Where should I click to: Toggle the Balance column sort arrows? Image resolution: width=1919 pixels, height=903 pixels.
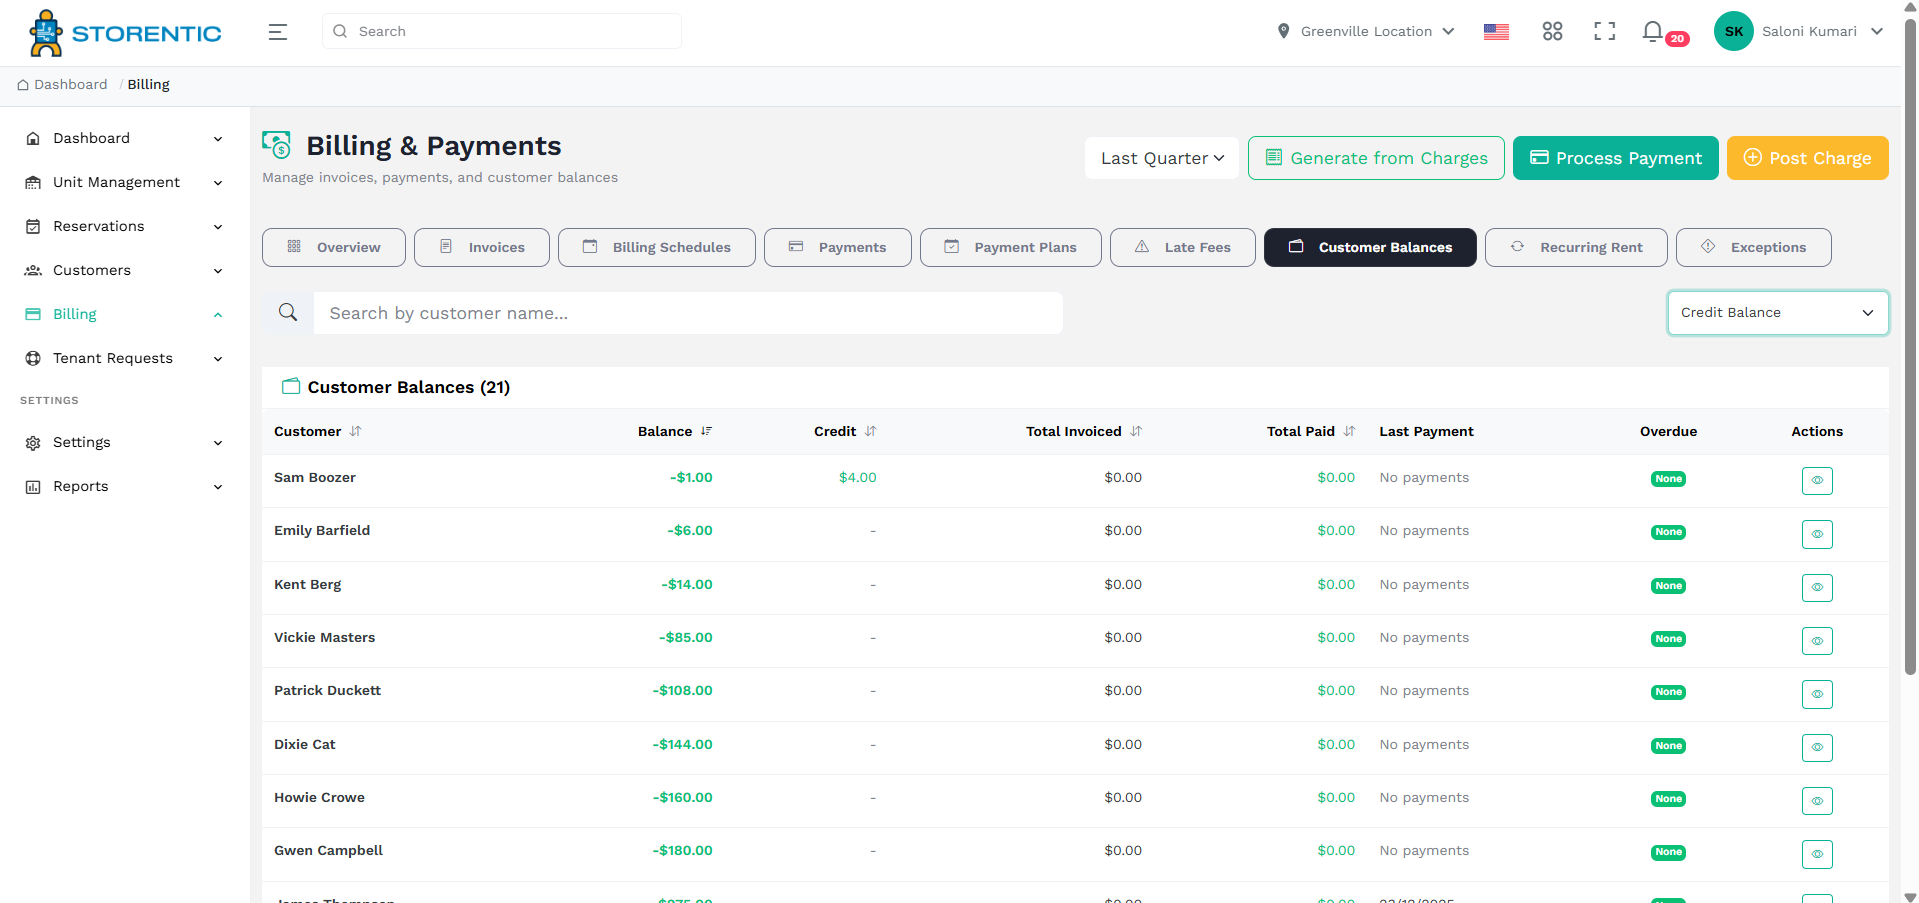pos(707,431)
